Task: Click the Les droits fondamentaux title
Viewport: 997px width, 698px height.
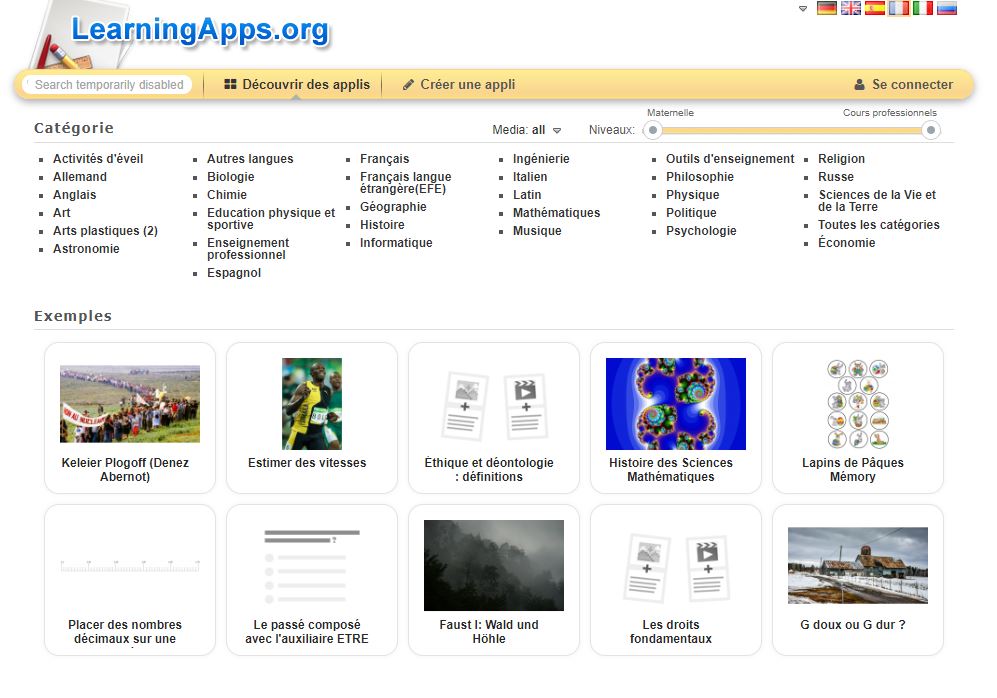Action: tap(671, 632)
